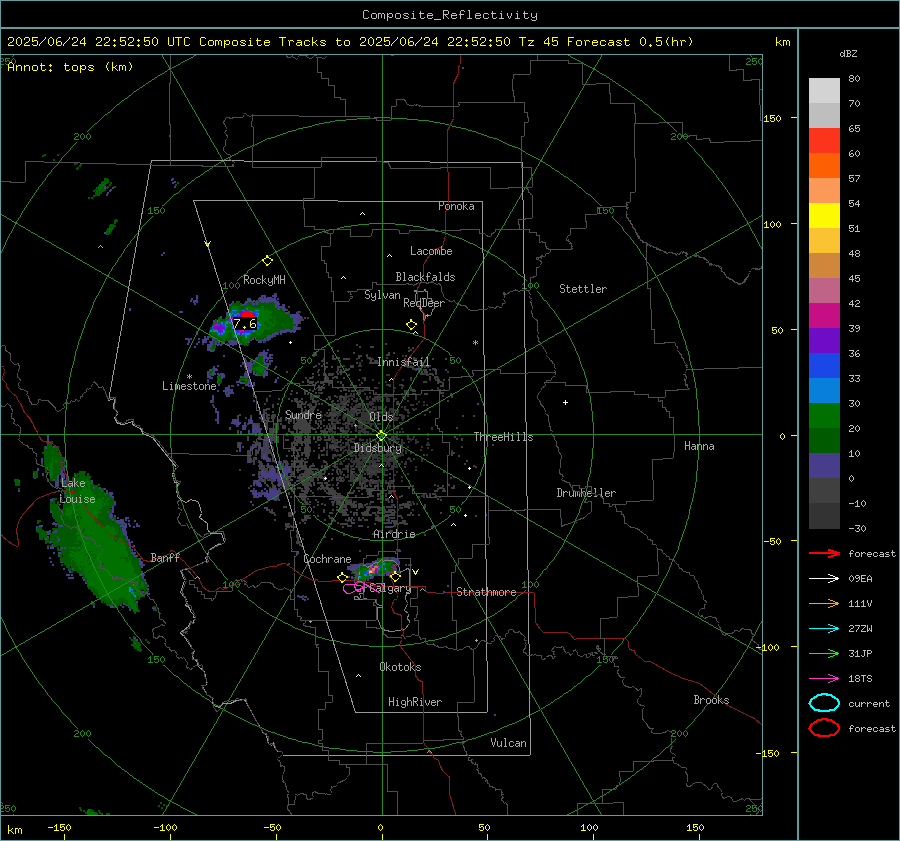The height and width of the screenshot is (841, 900).
Task: Select the bright green 20-30 dBZ swatch
Action: [x=824, y=416]
